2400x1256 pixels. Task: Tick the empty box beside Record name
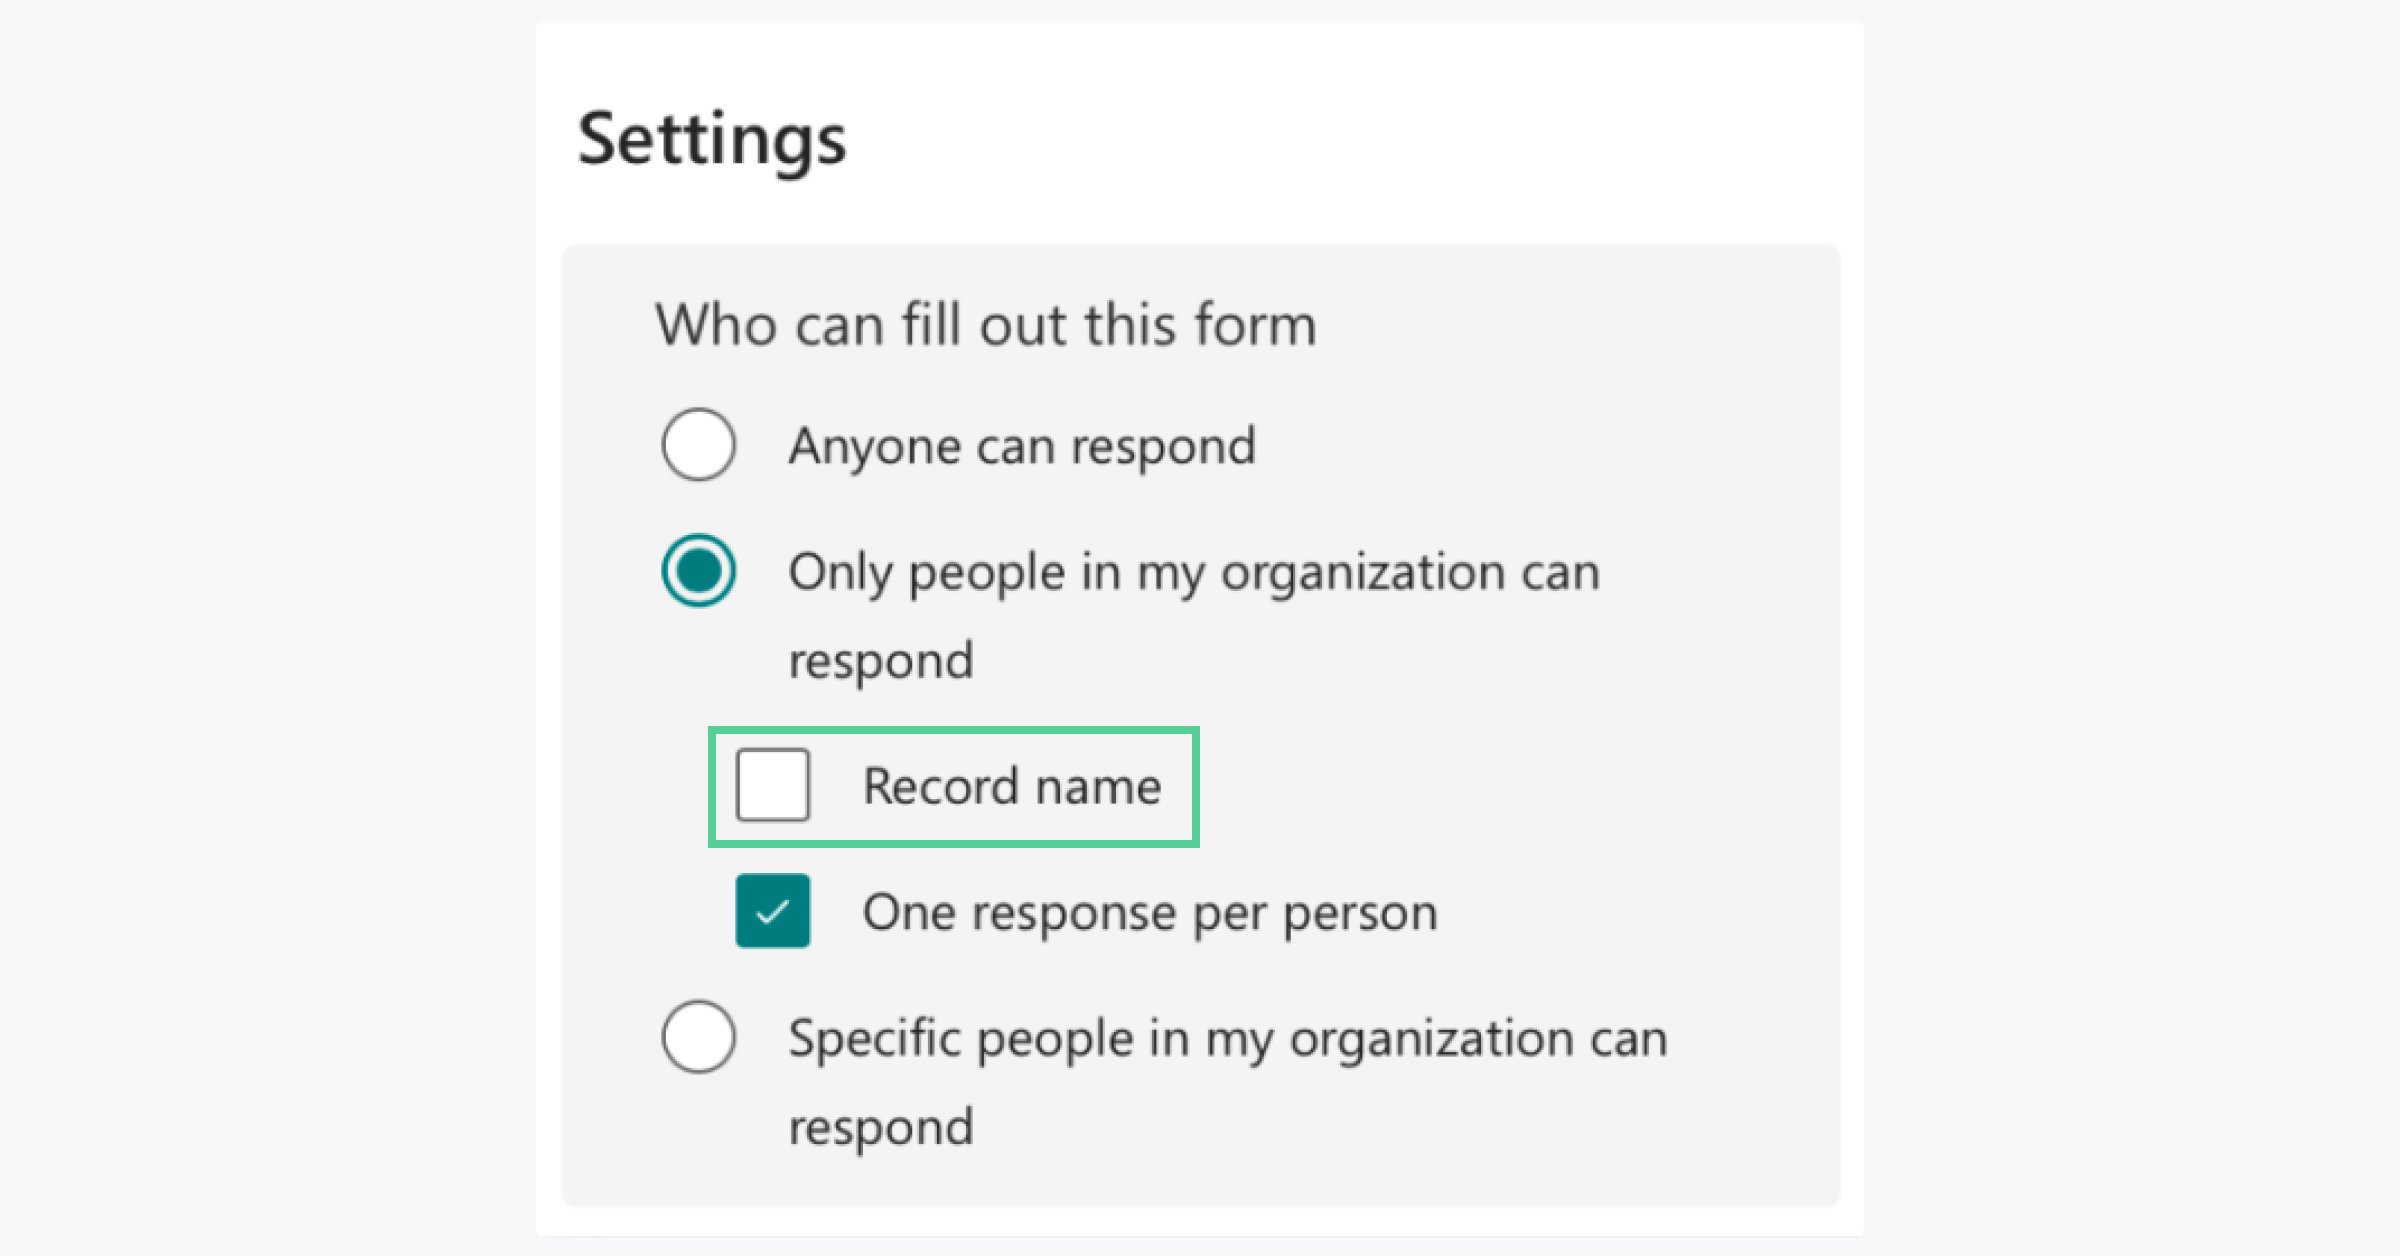click(772, 785)
